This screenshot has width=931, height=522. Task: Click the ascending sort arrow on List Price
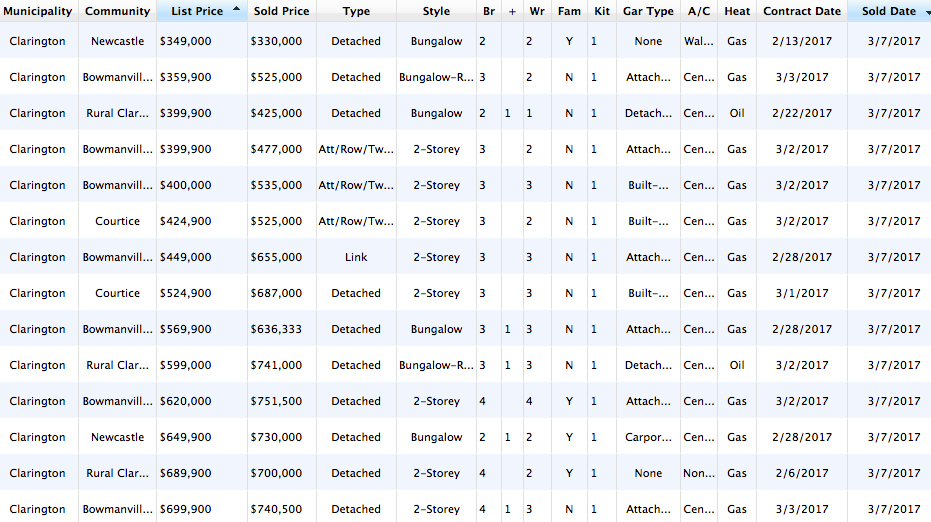pyautogui.click(x=236, y=9)
